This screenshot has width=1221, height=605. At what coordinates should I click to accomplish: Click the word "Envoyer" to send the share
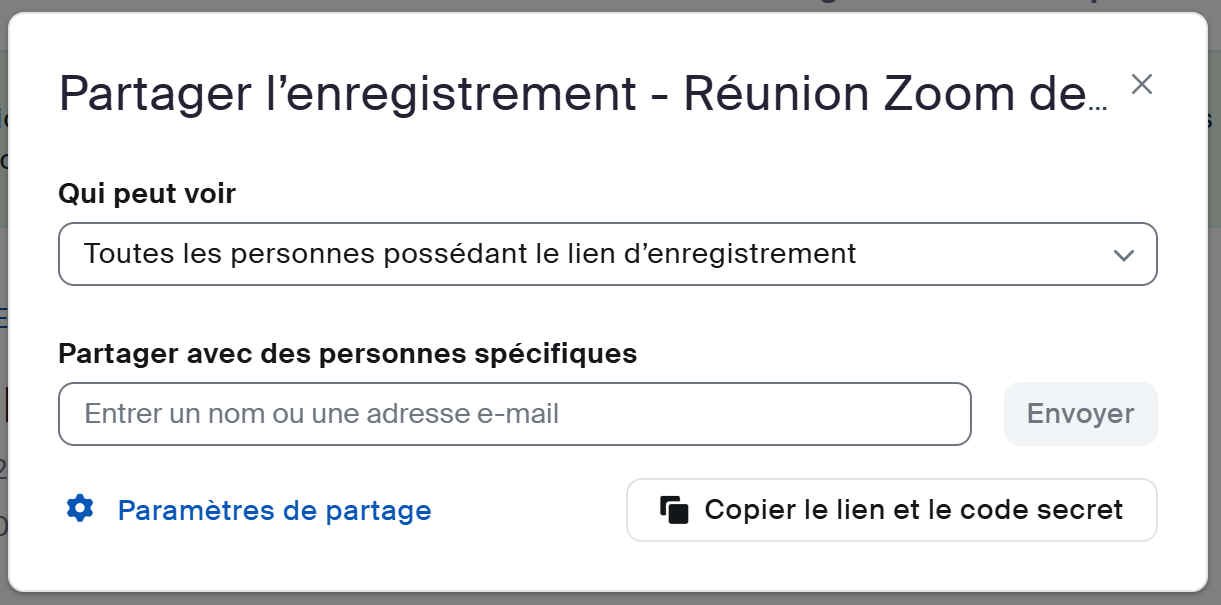pyautogui.click(x=1080, y=414)
